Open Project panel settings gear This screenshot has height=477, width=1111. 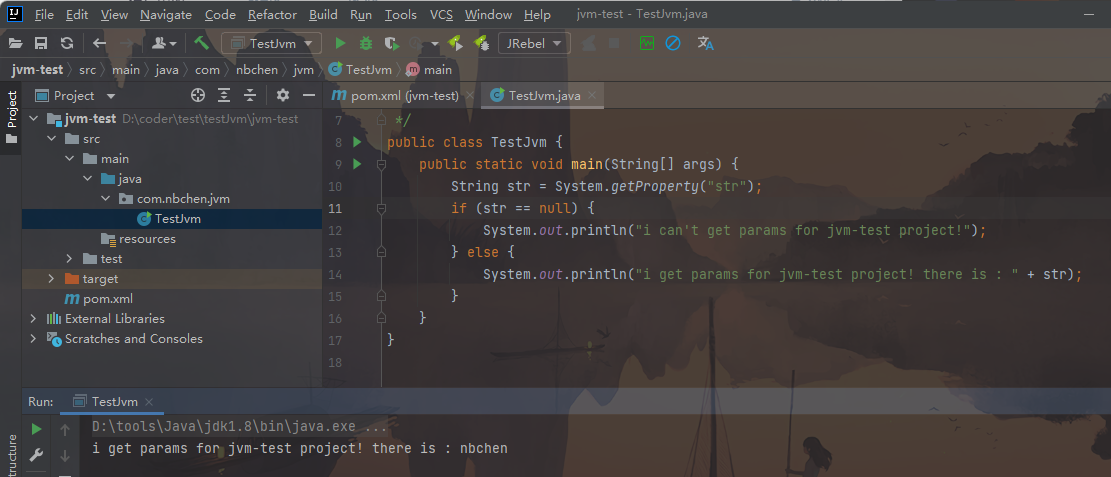point(283,96)
